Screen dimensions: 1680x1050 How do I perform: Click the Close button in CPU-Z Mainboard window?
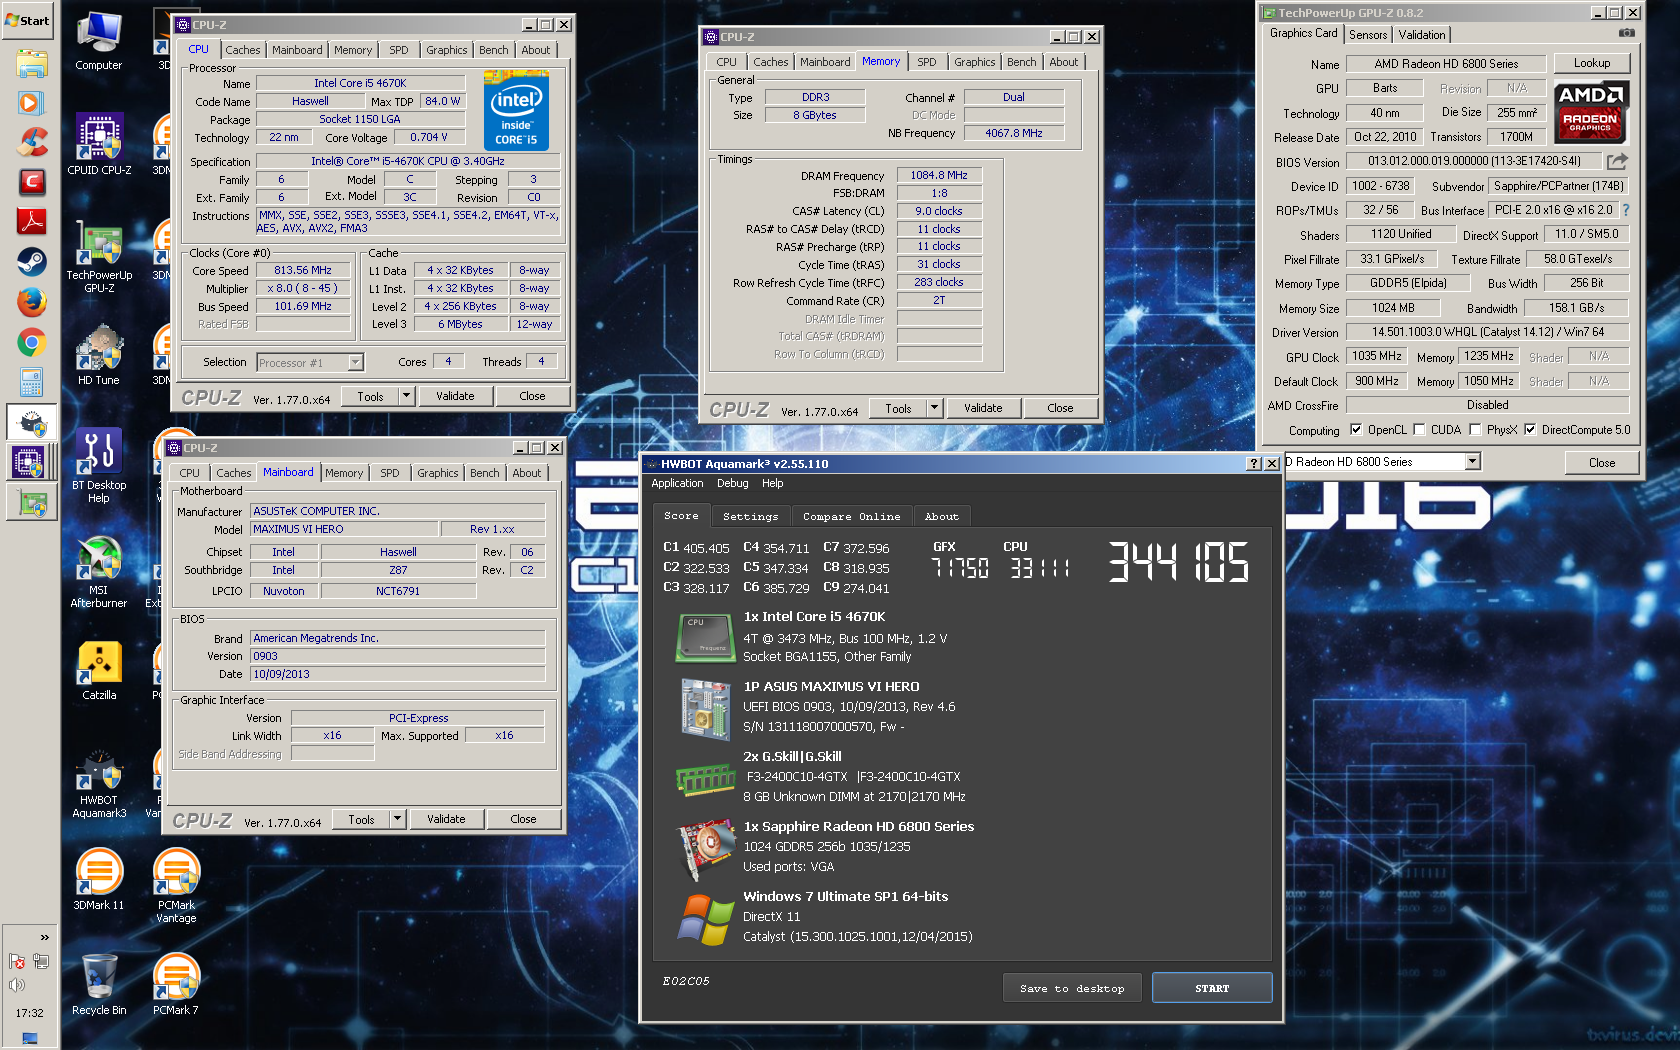tap(523, 819)
